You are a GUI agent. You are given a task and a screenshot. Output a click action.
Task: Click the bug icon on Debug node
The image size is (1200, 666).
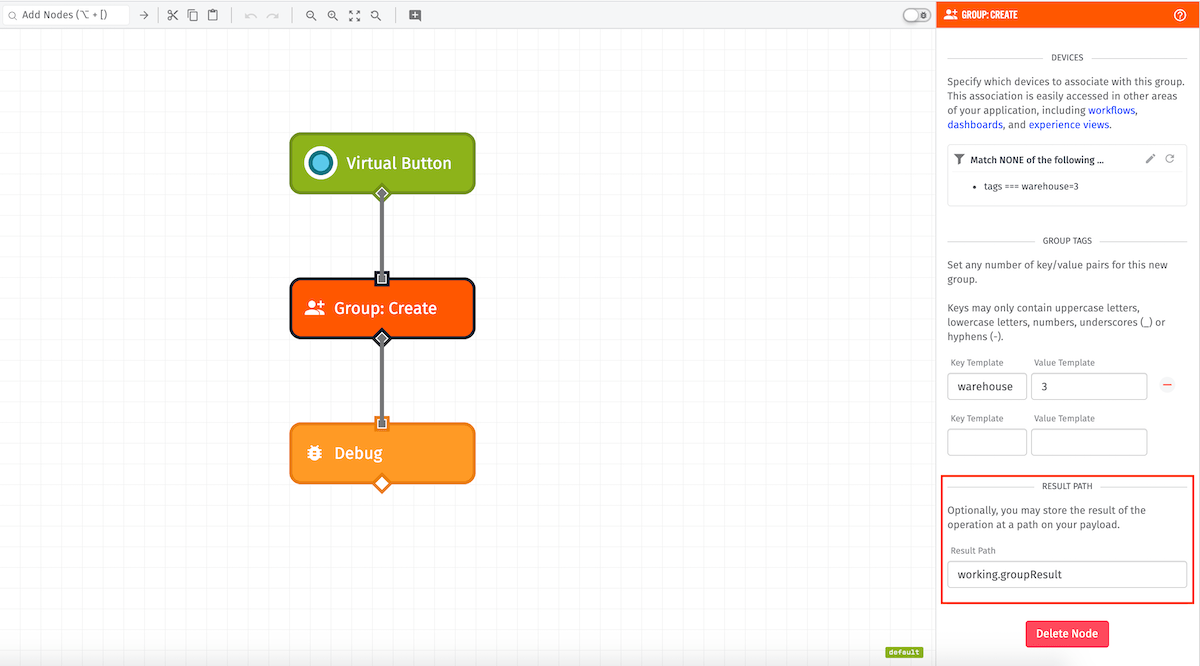(314, 453)
